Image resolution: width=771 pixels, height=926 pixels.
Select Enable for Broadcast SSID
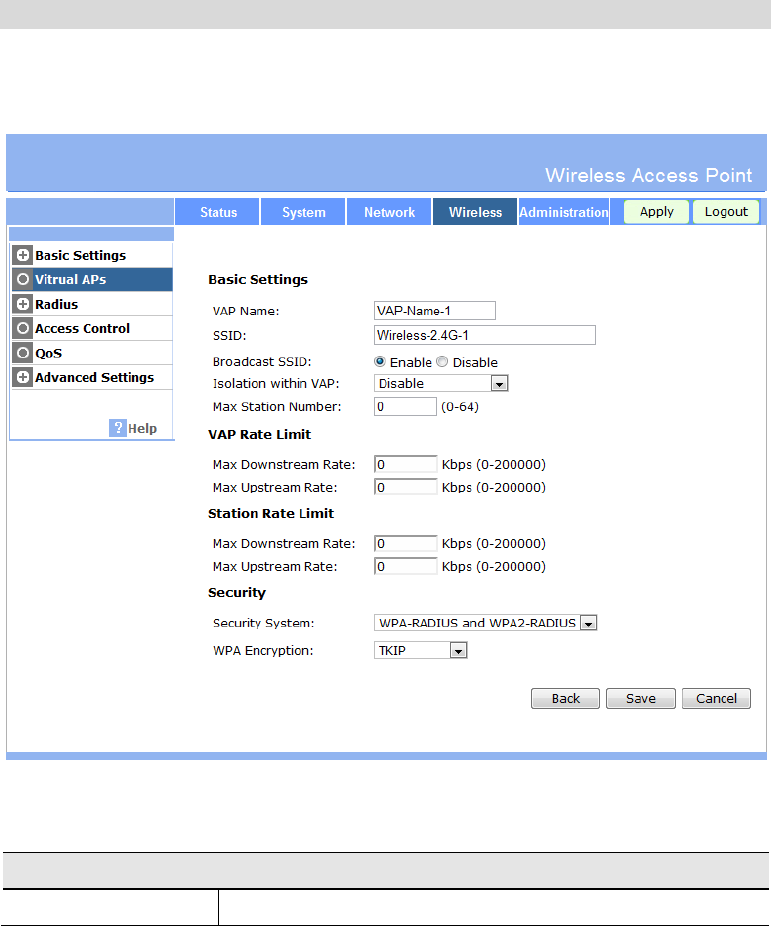coord(380,361)
